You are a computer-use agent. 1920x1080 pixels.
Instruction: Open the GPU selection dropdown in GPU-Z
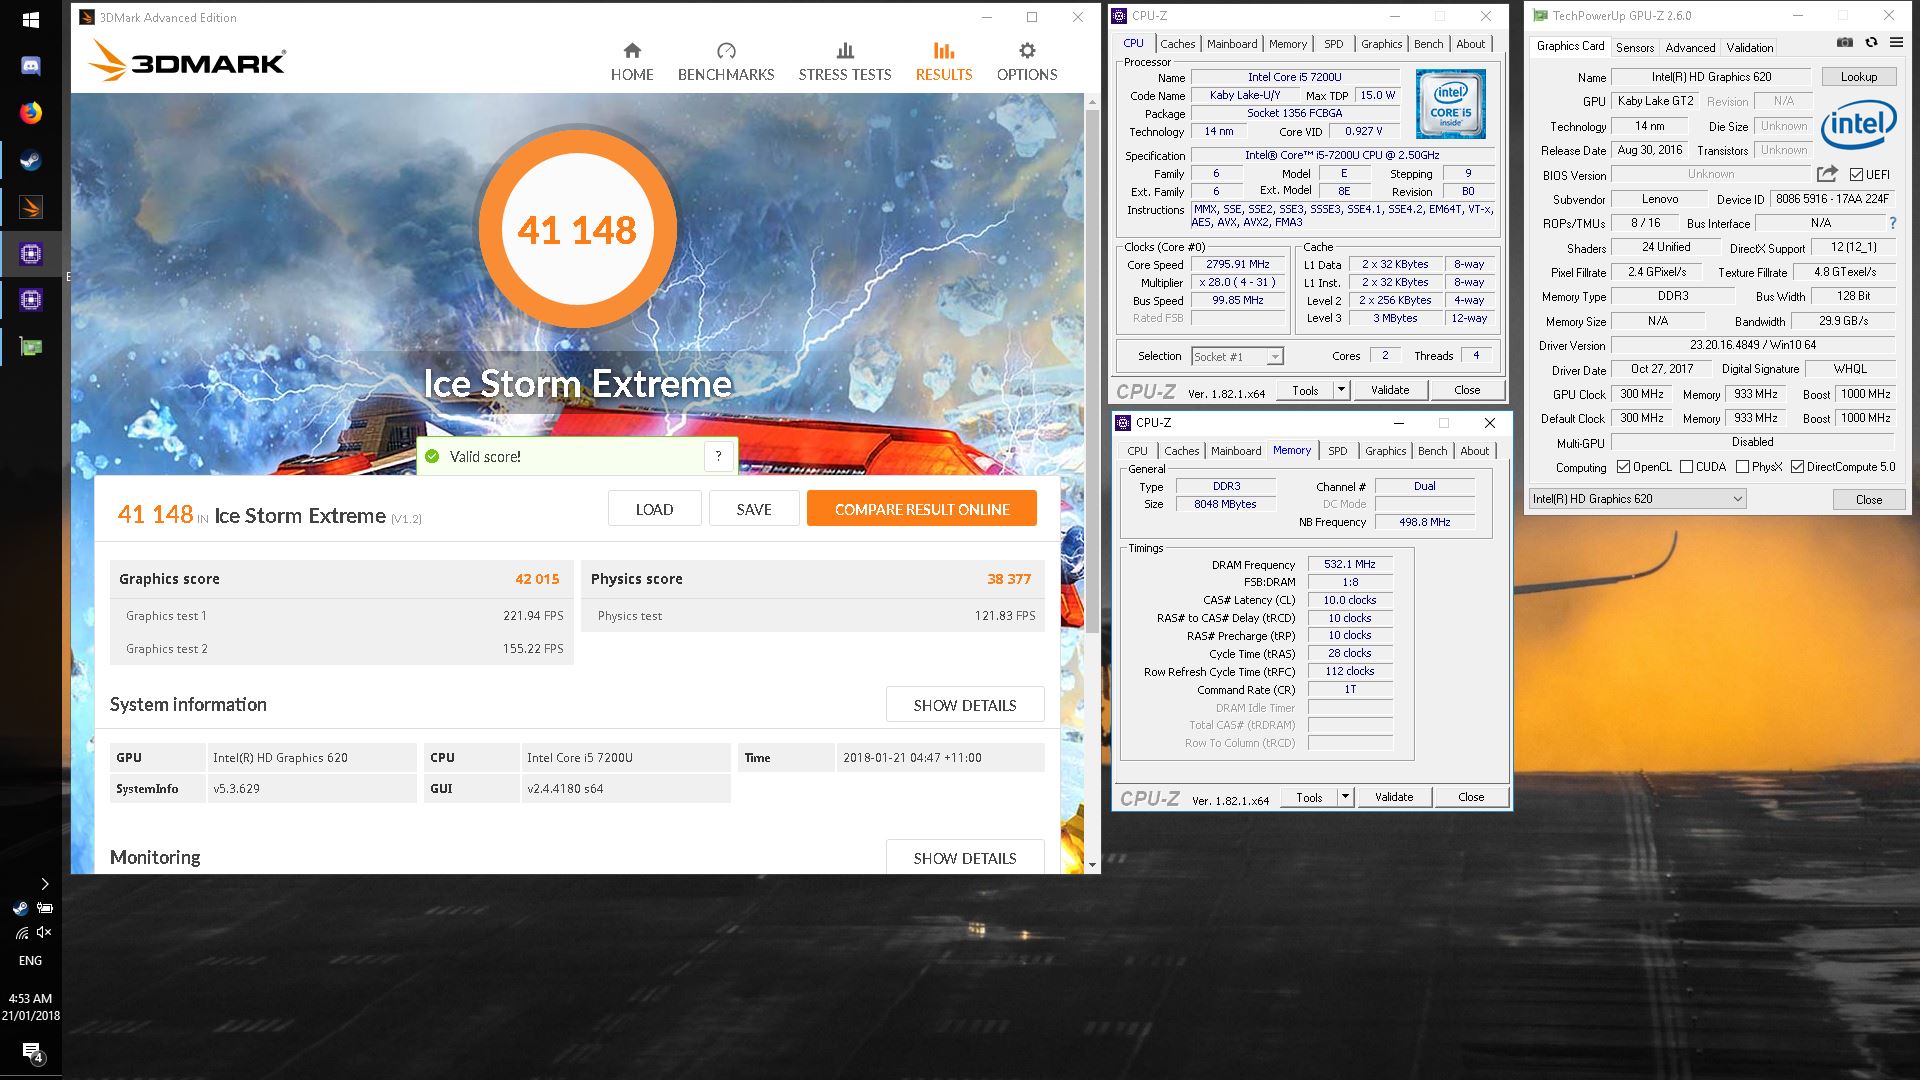coord(1637,499)
